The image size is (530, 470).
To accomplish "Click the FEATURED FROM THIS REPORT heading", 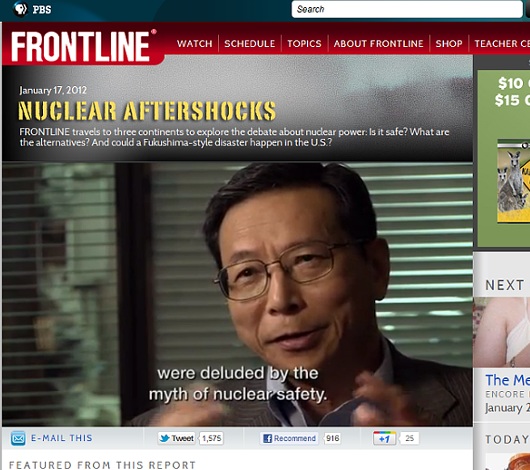I will point(102,465).
